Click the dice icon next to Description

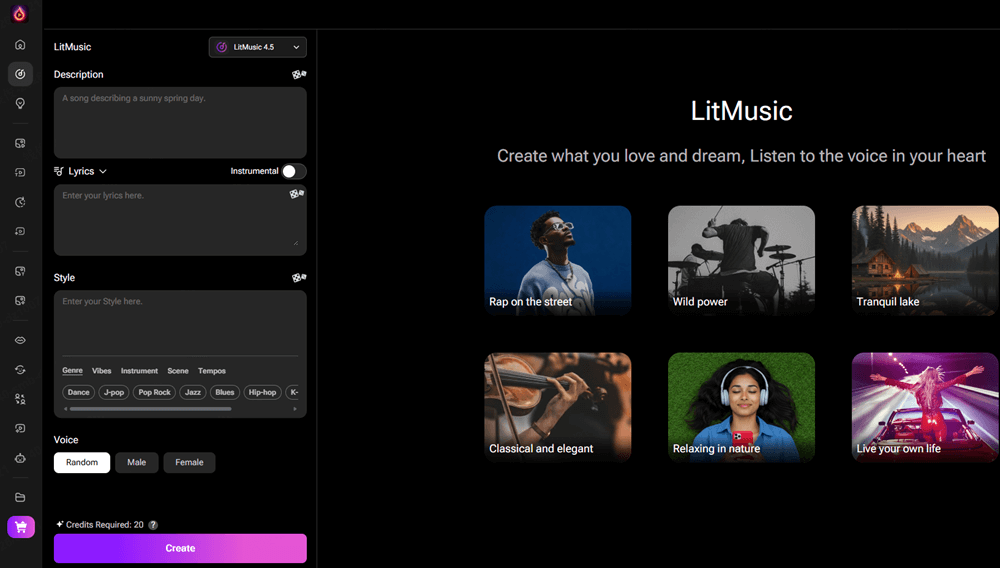[x=298, y=75]
